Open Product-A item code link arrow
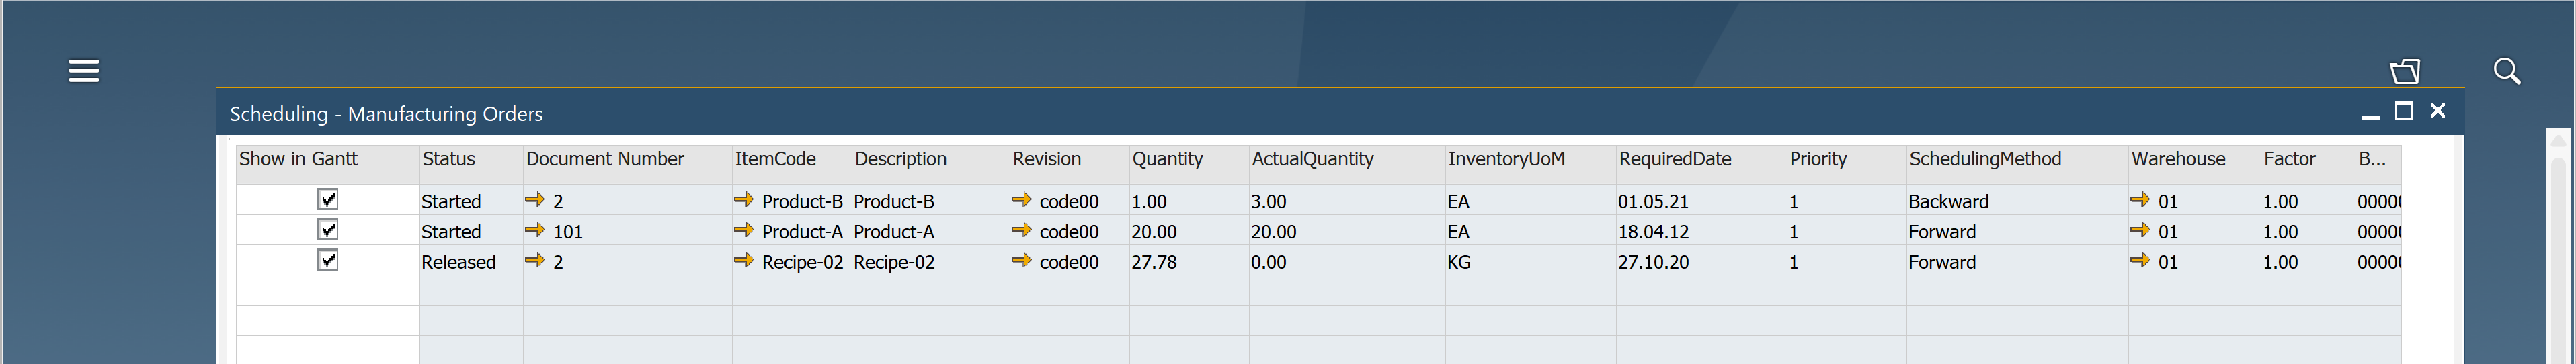2576x364 pixels. [743, 230]
